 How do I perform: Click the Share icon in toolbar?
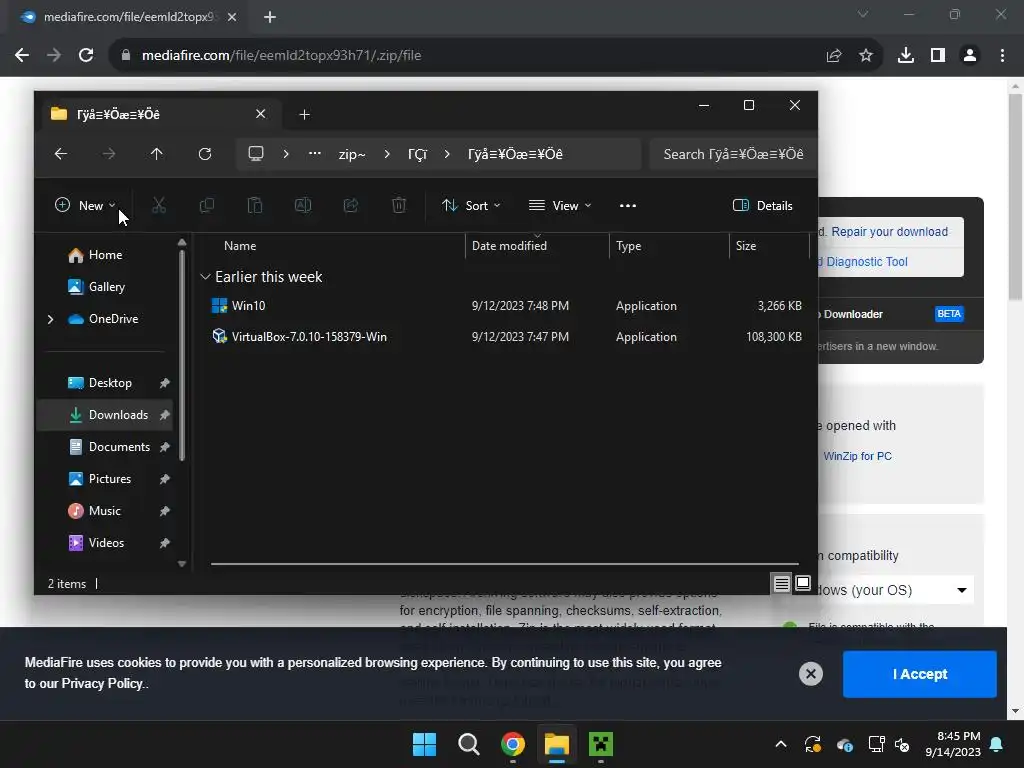tap(351, 206)
